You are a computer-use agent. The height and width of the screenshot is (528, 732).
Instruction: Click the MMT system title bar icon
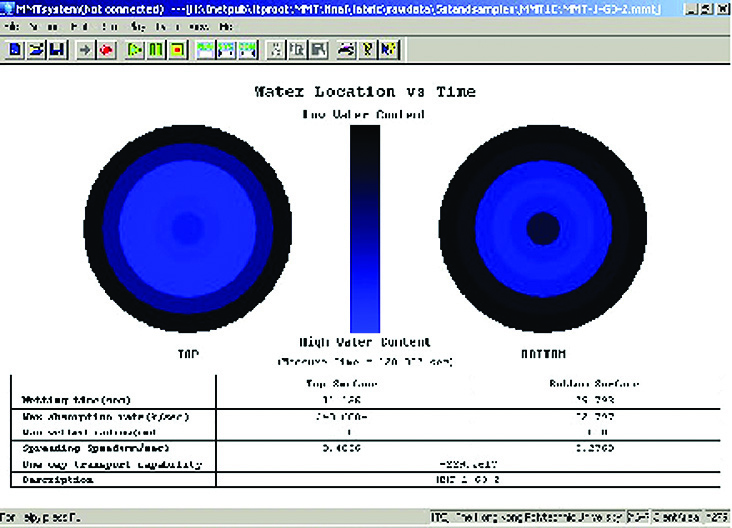[x=9, y=8]
